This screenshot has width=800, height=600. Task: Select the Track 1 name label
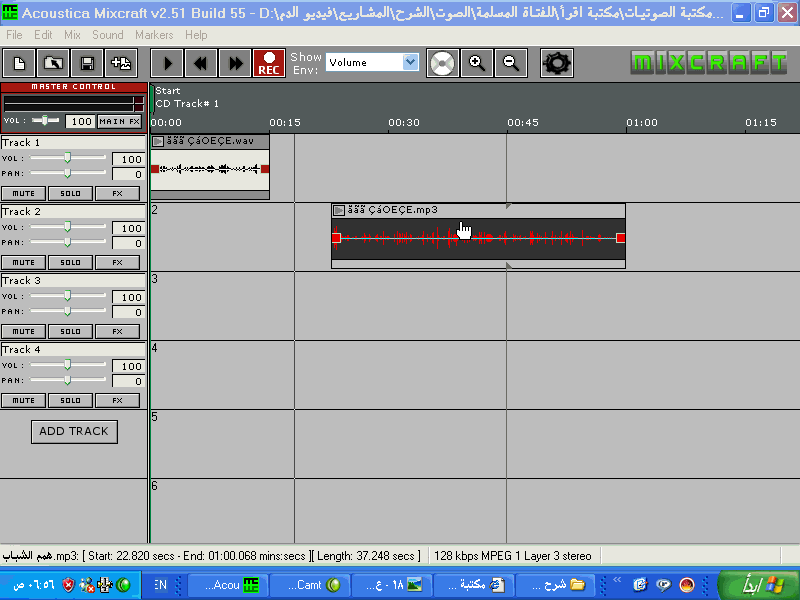[73, 142]
